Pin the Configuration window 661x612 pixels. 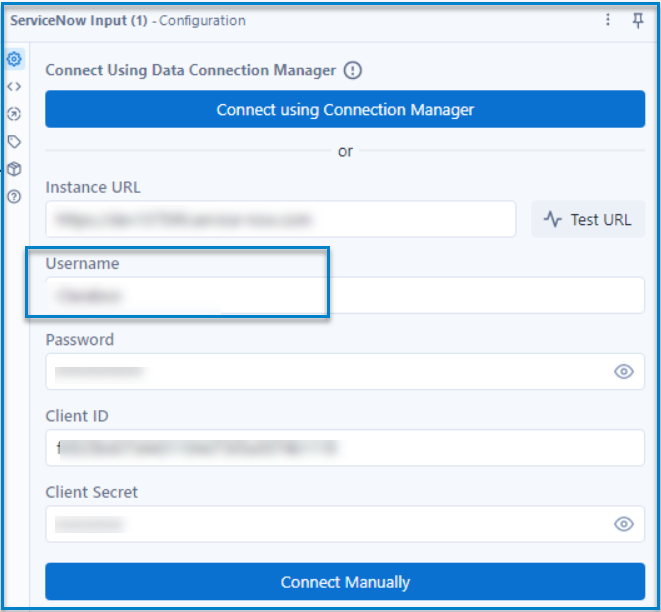coord(638,20)
